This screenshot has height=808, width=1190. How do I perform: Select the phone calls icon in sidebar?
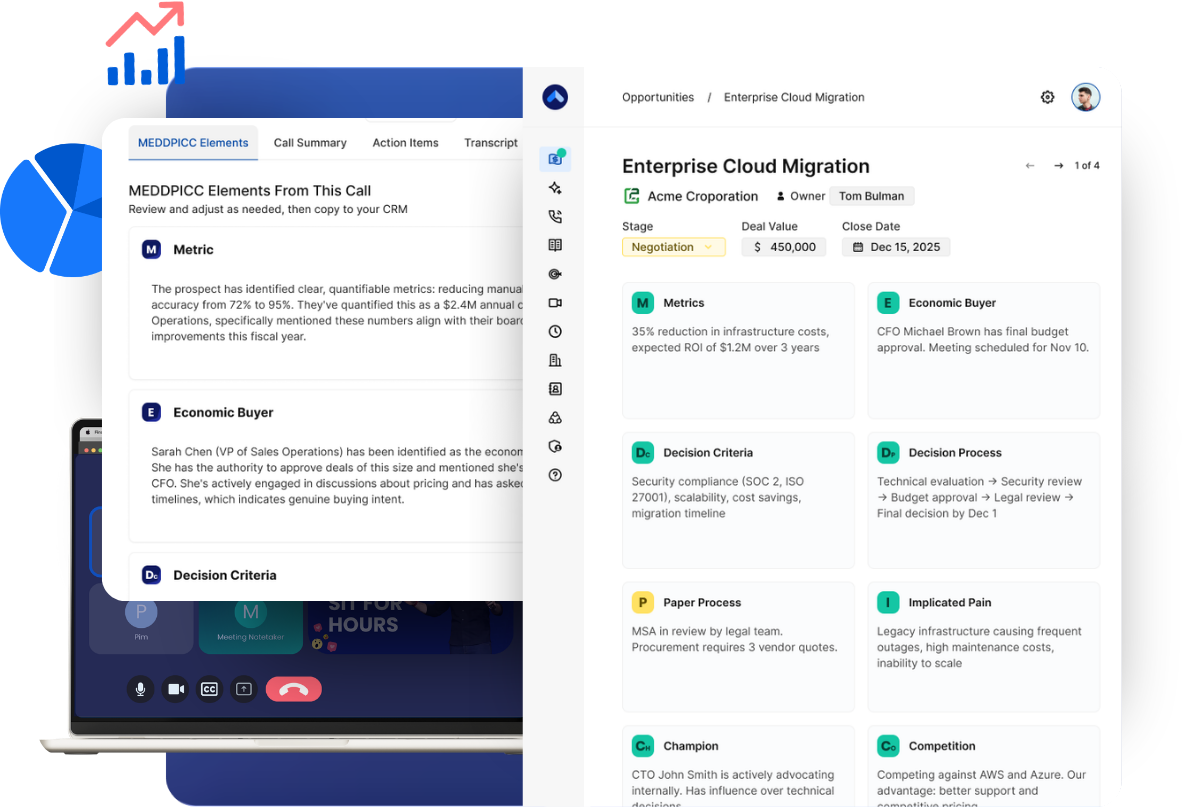(x=555, y=216)
